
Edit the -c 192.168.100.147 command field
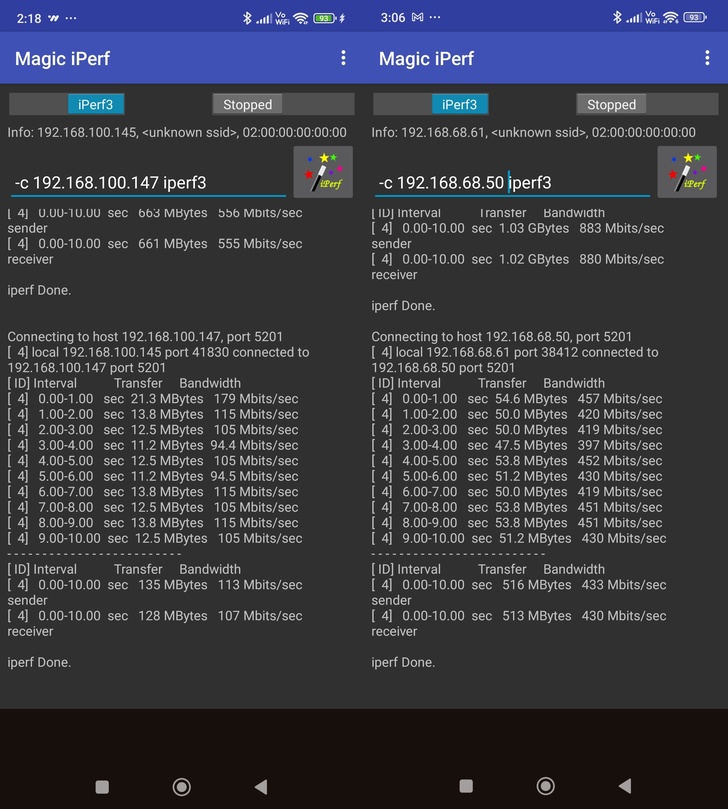tap(148, 183)
